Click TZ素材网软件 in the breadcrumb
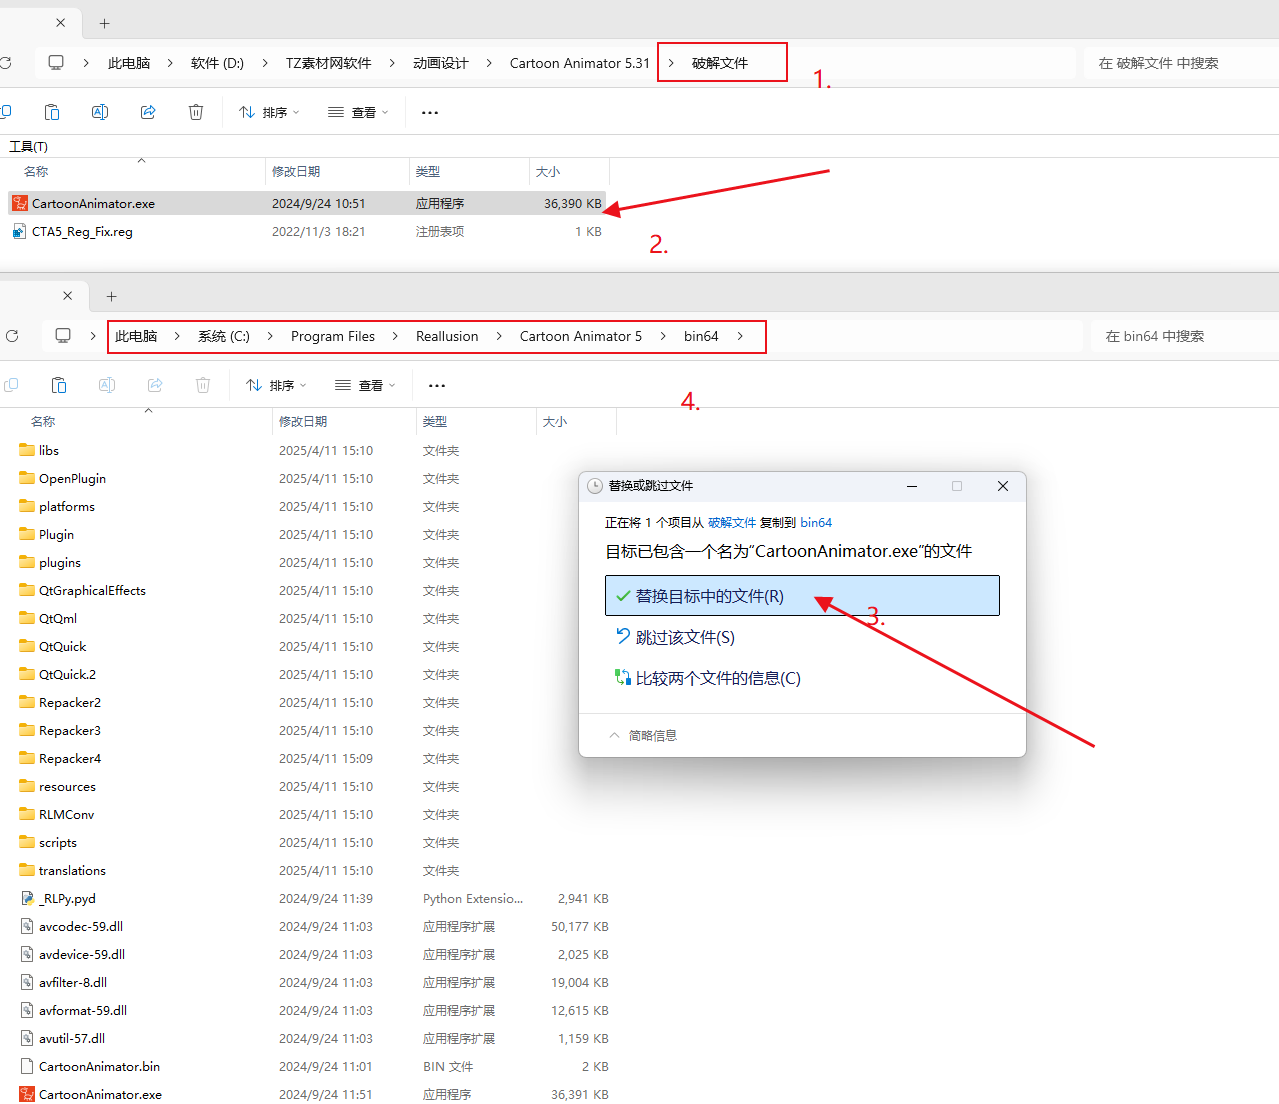 pos(328,63)
